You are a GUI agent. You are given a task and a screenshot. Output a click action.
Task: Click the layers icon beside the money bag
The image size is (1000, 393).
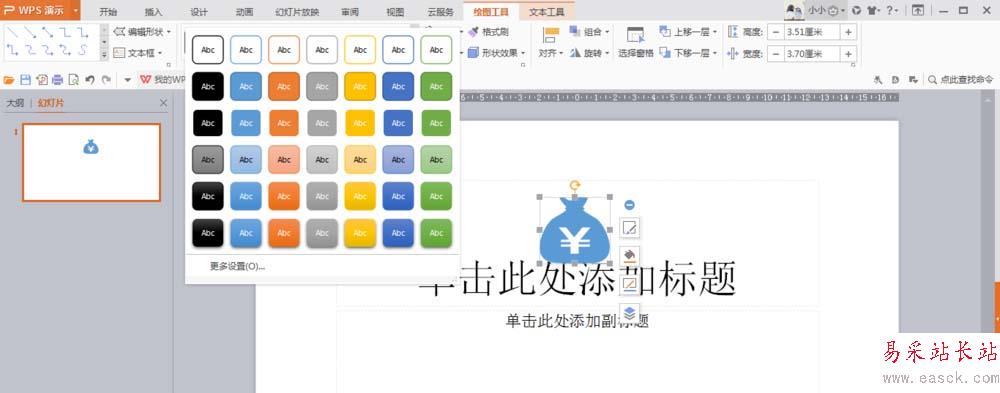coord(629,313)
